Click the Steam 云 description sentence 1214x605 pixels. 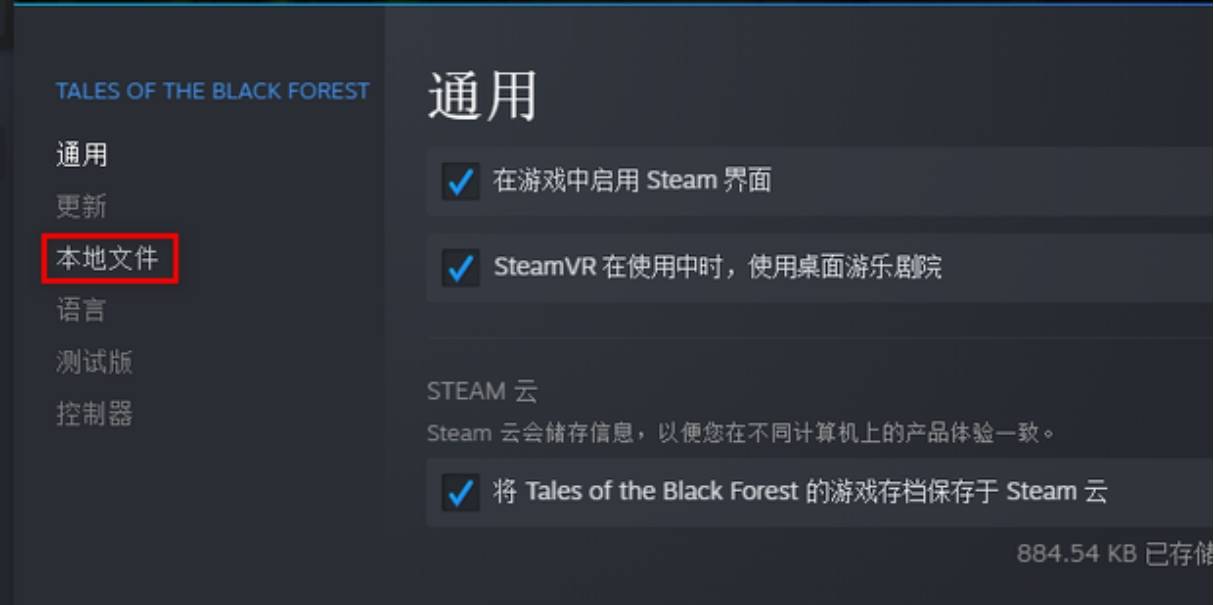click(x=741, y=434)
